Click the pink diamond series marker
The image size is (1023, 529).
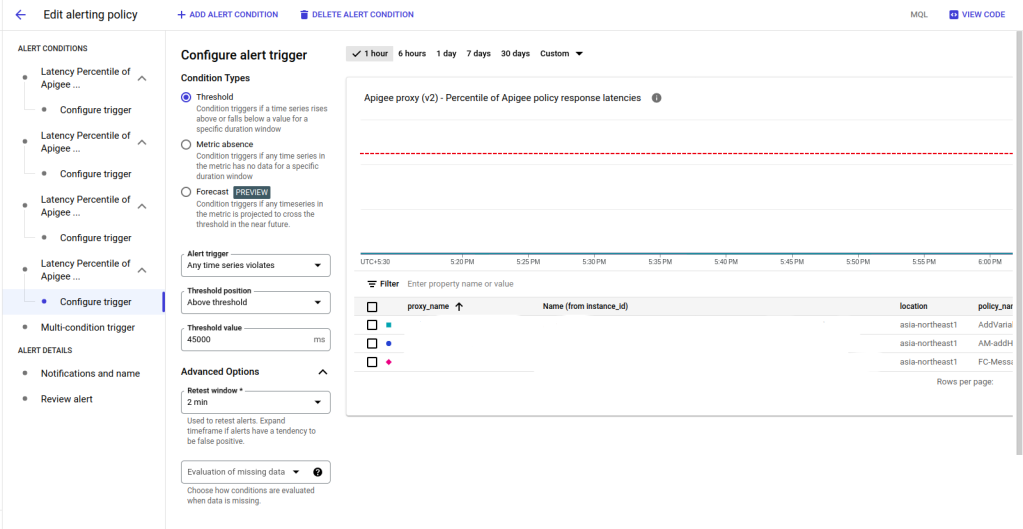click(389, 362)
